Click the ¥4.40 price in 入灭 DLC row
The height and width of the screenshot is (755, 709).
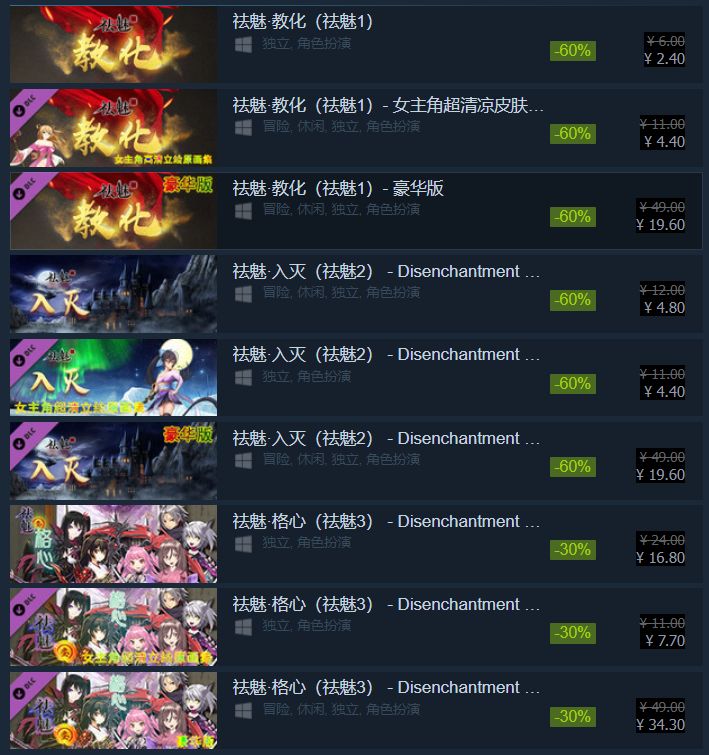click(x=665, y=392)
